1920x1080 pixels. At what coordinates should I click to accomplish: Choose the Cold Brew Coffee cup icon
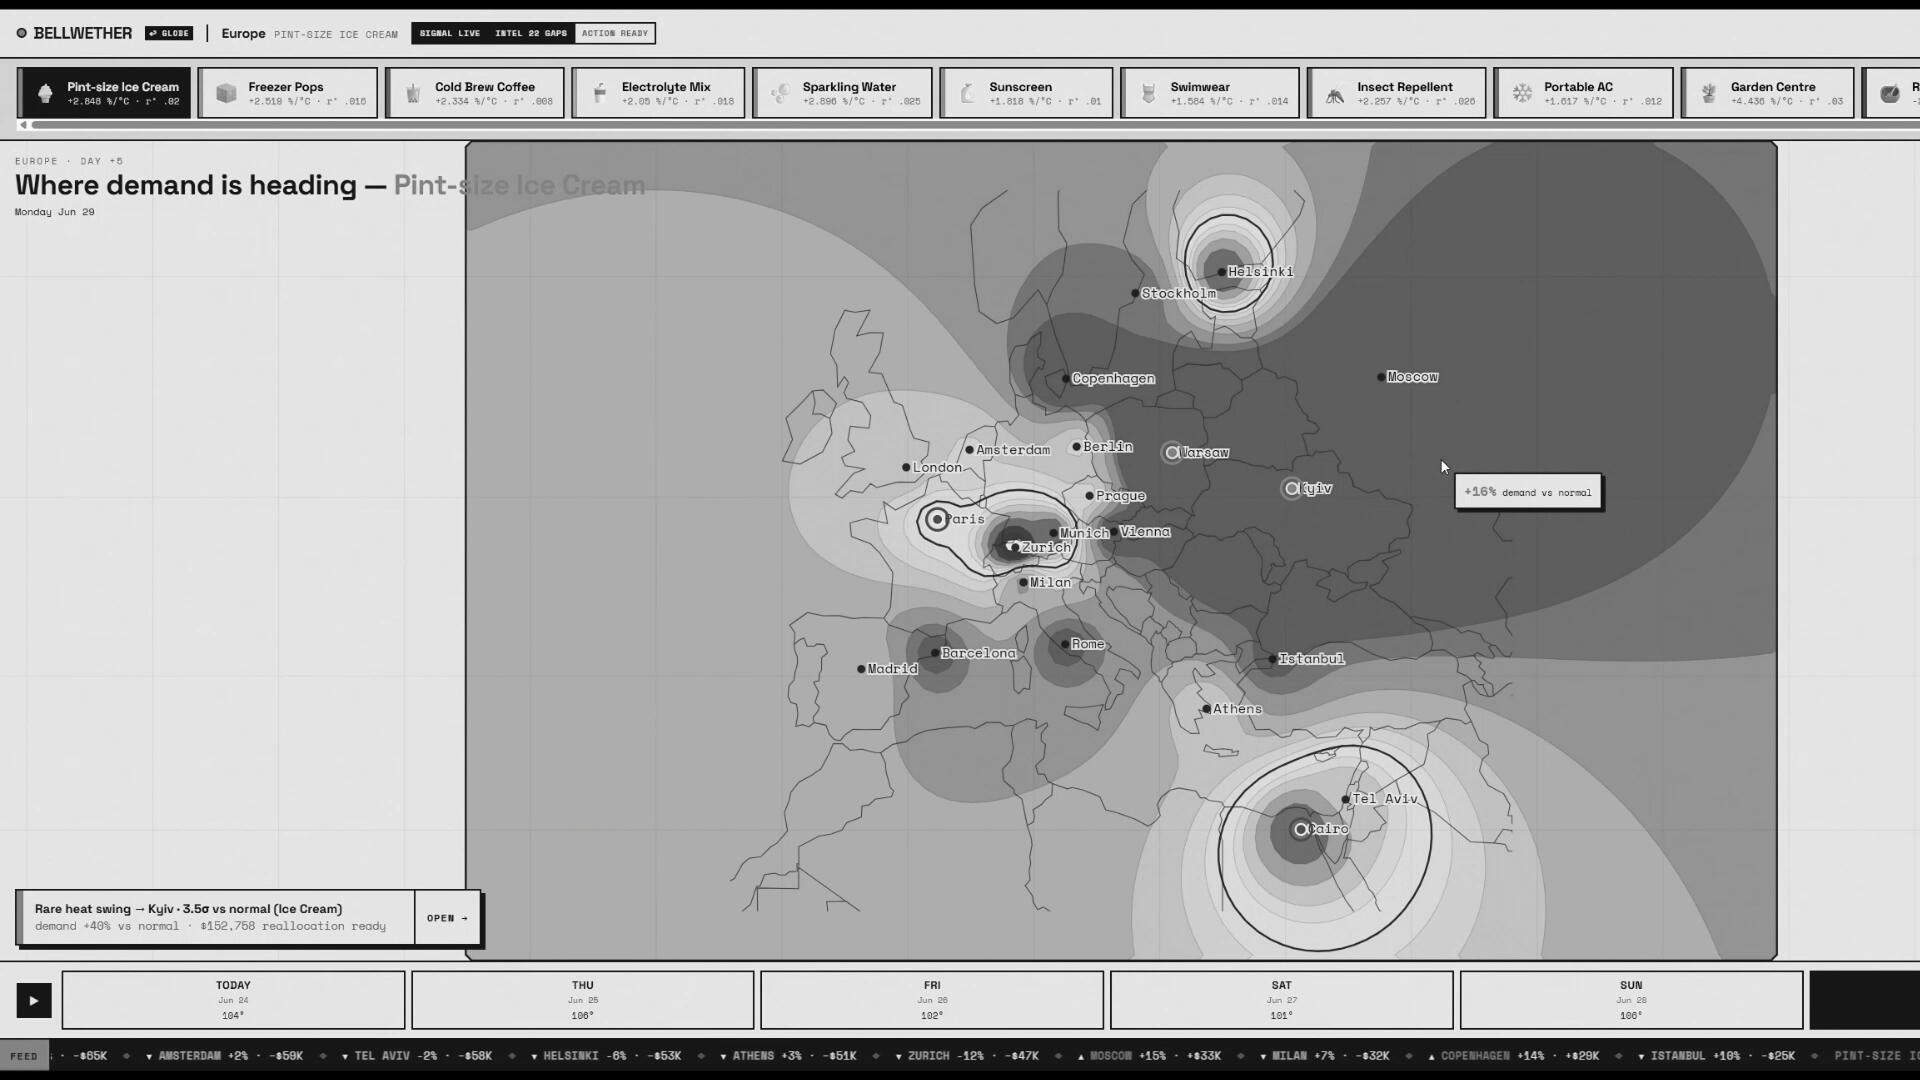click(x=412, y=94)
